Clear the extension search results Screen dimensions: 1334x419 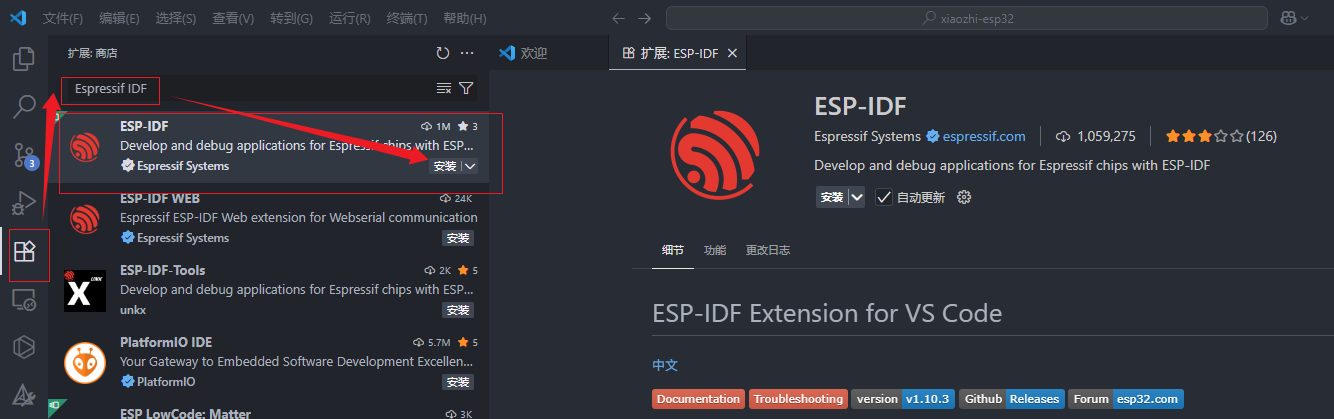444,88
